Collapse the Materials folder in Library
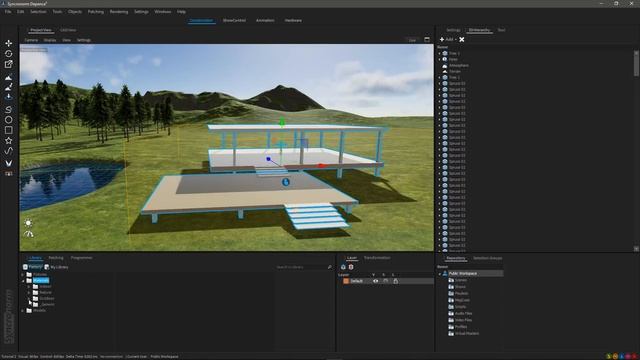This screenshot has width=640, height=360. [23, 281]
